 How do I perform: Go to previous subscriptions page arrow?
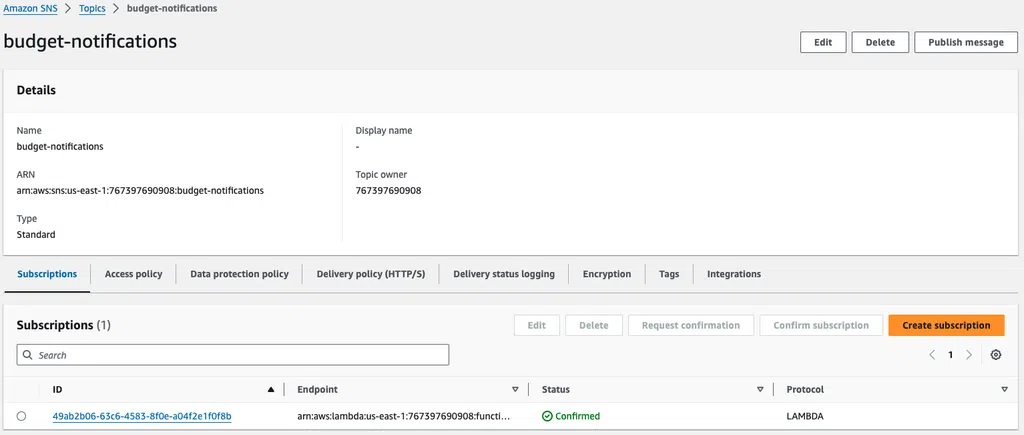[932, 355]
